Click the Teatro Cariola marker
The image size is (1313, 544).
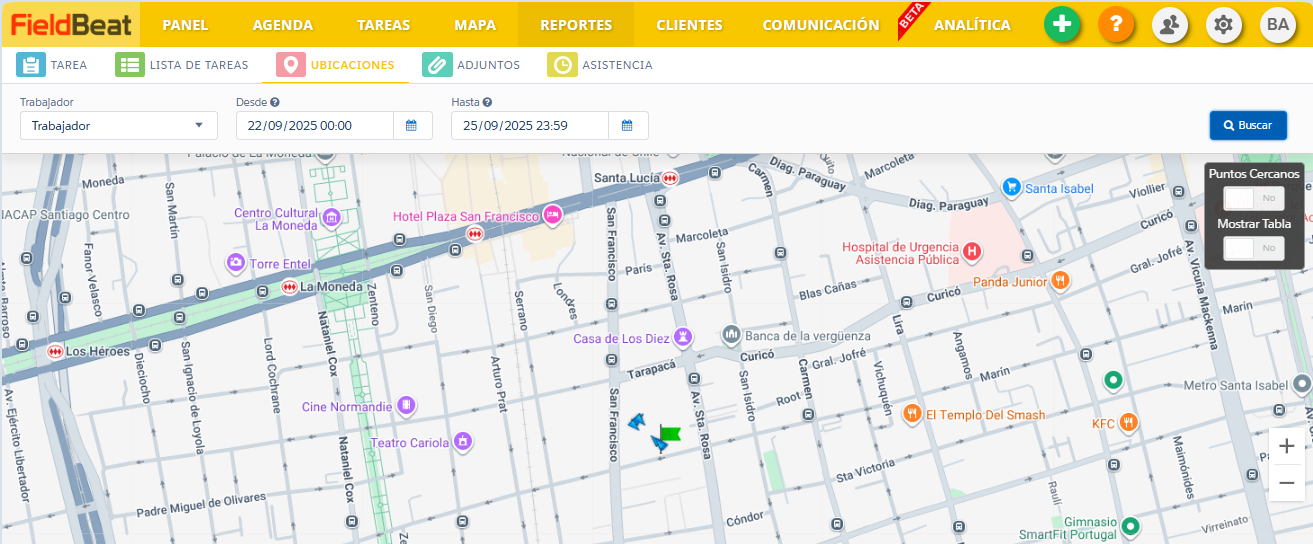coord(462,441)
